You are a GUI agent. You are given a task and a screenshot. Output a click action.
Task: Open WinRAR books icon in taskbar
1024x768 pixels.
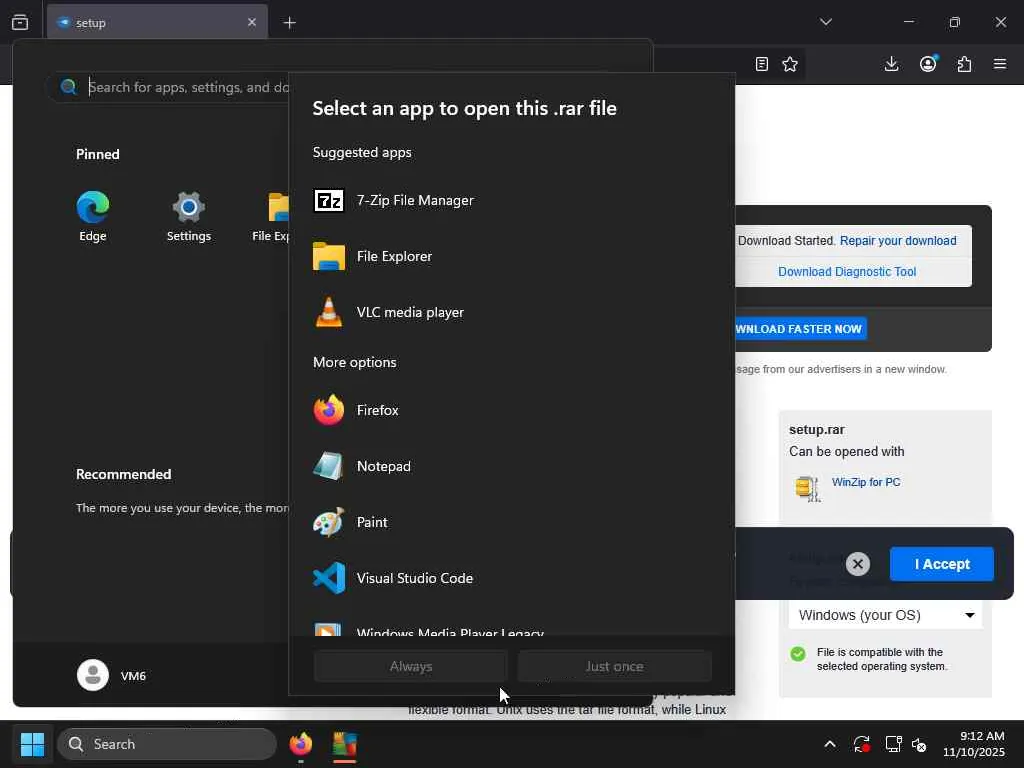coord(345,744)
